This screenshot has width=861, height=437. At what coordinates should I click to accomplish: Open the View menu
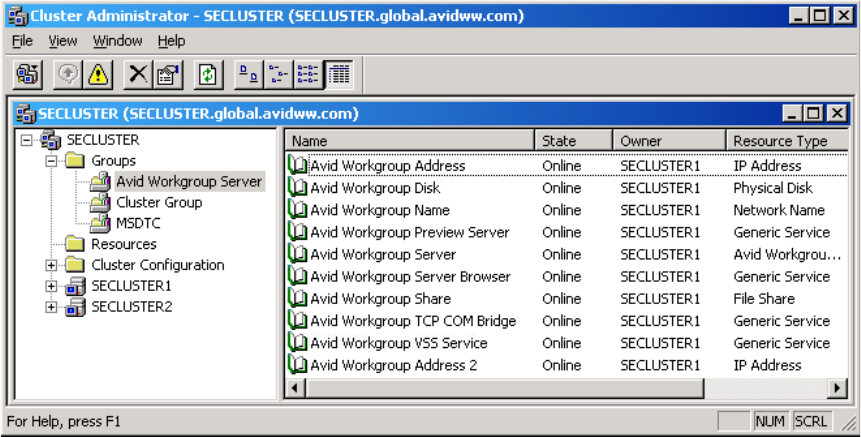click(x=63, y=41)
